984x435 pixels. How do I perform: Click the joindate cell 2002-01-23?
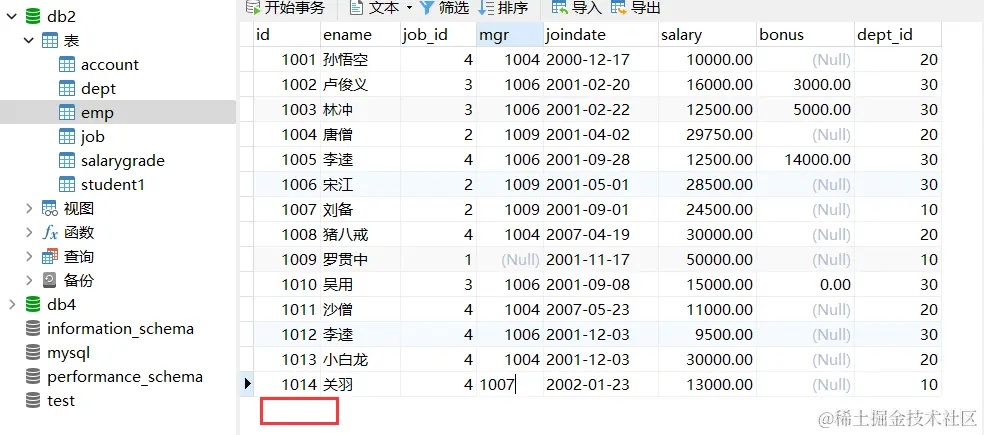[601, 384]
